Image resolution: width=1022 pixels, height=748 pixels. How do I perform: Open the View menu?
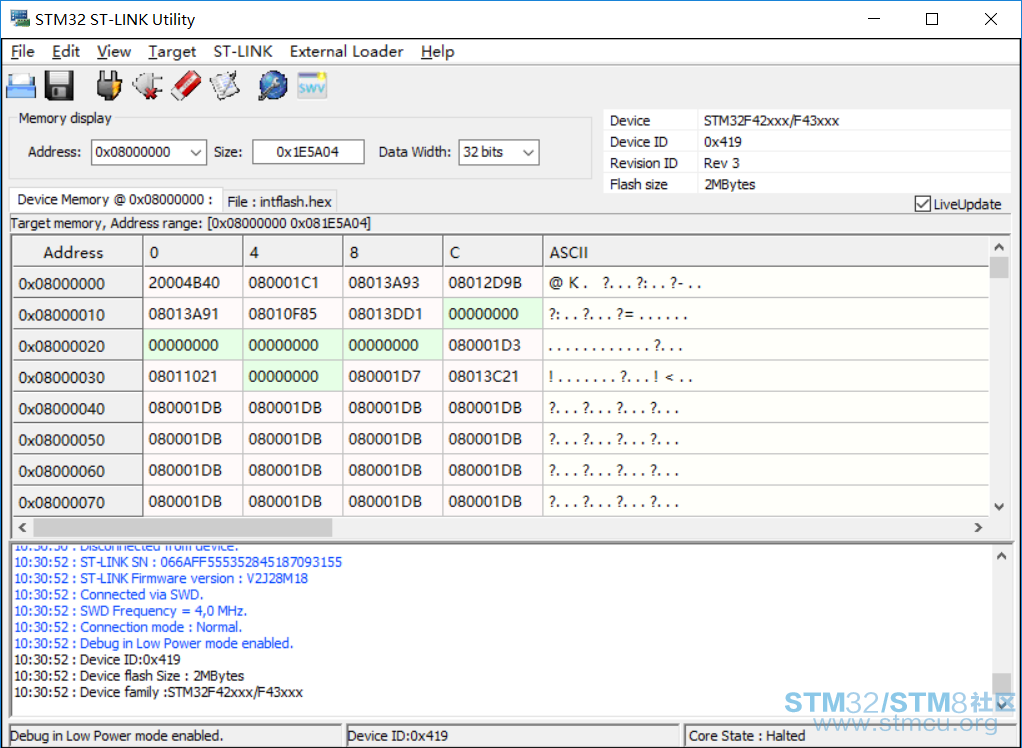tap(114, 51)
